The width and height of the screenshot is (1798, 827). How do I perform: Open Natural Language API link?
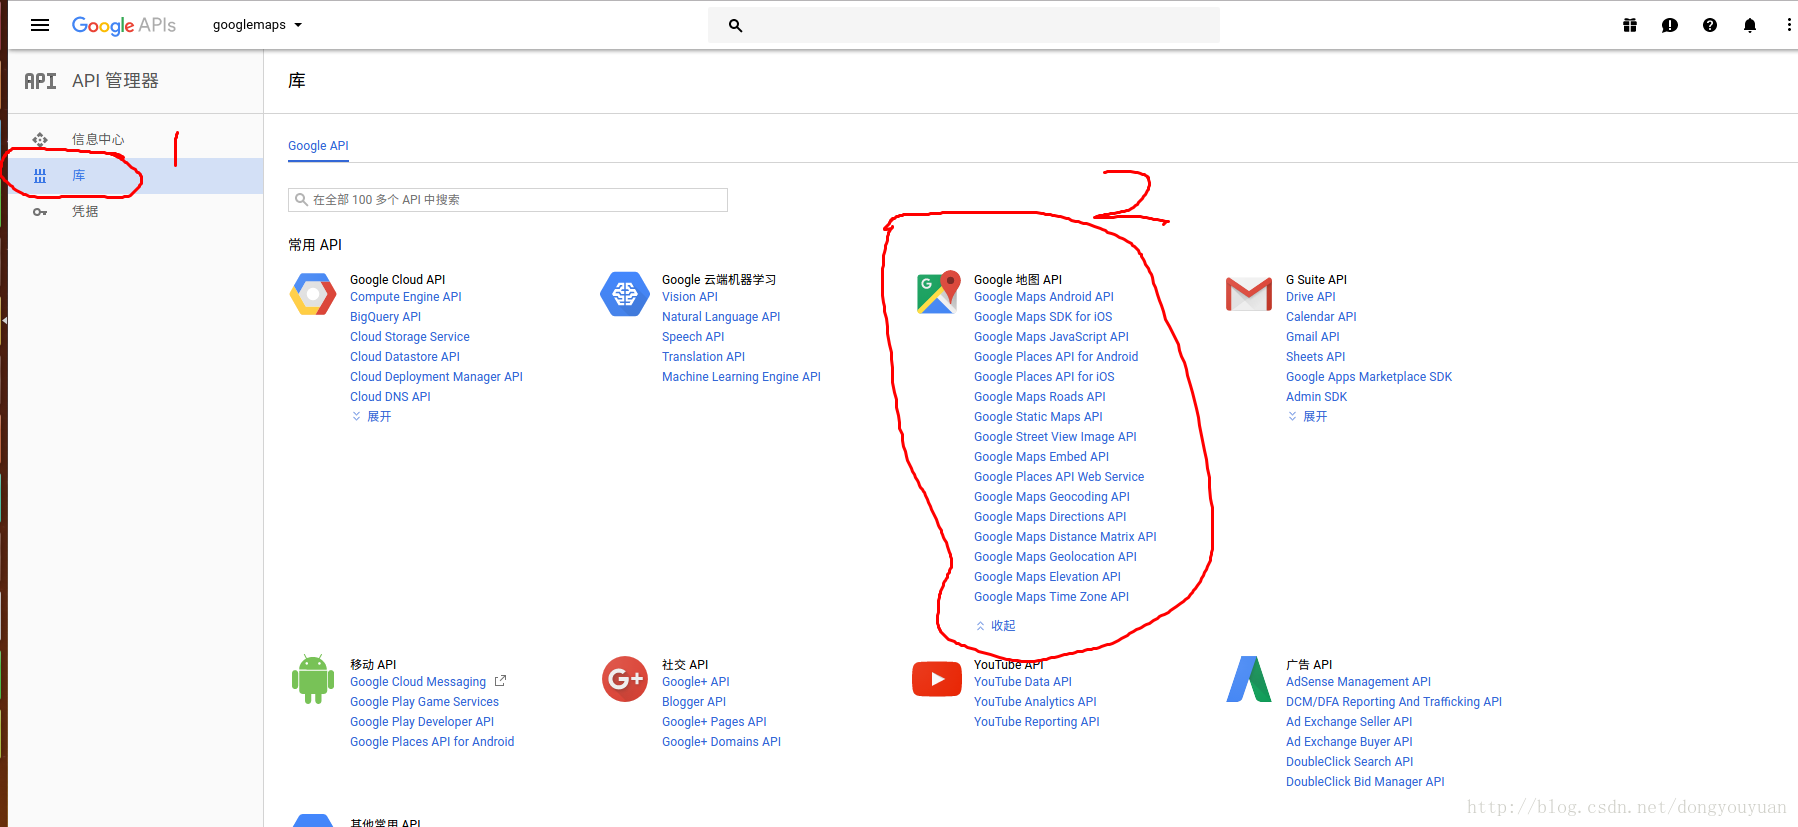tap(721, 317)
